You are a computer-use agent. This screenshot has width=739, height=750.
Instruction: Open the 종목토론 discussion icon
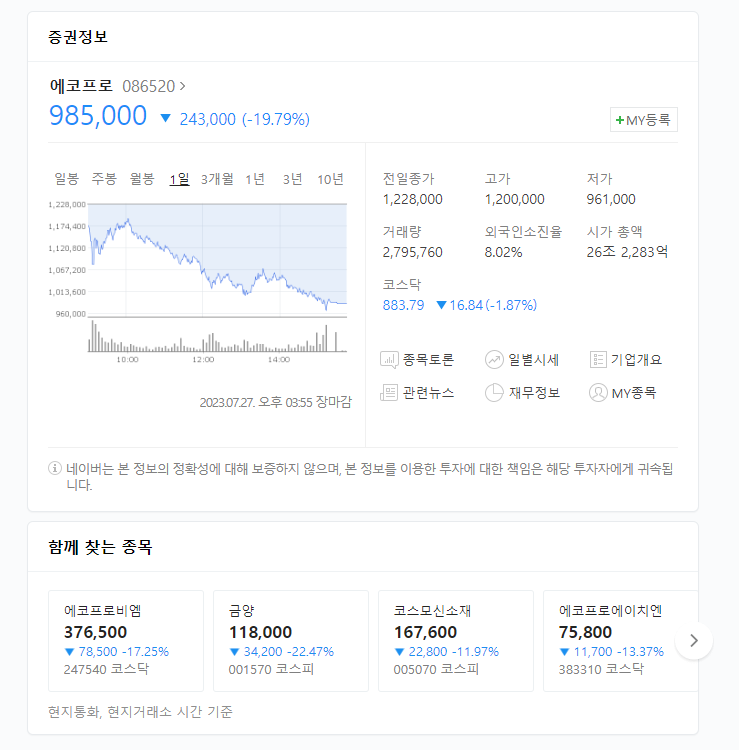point(389,360)
